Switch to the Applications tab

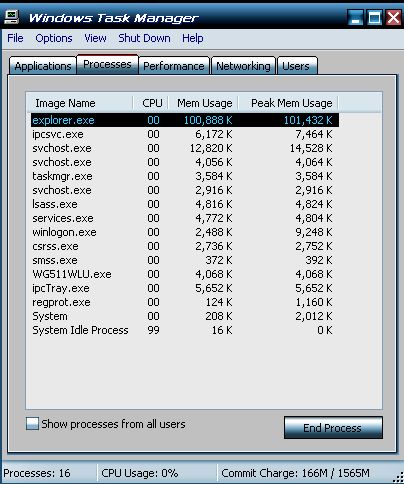click(43, 66)
